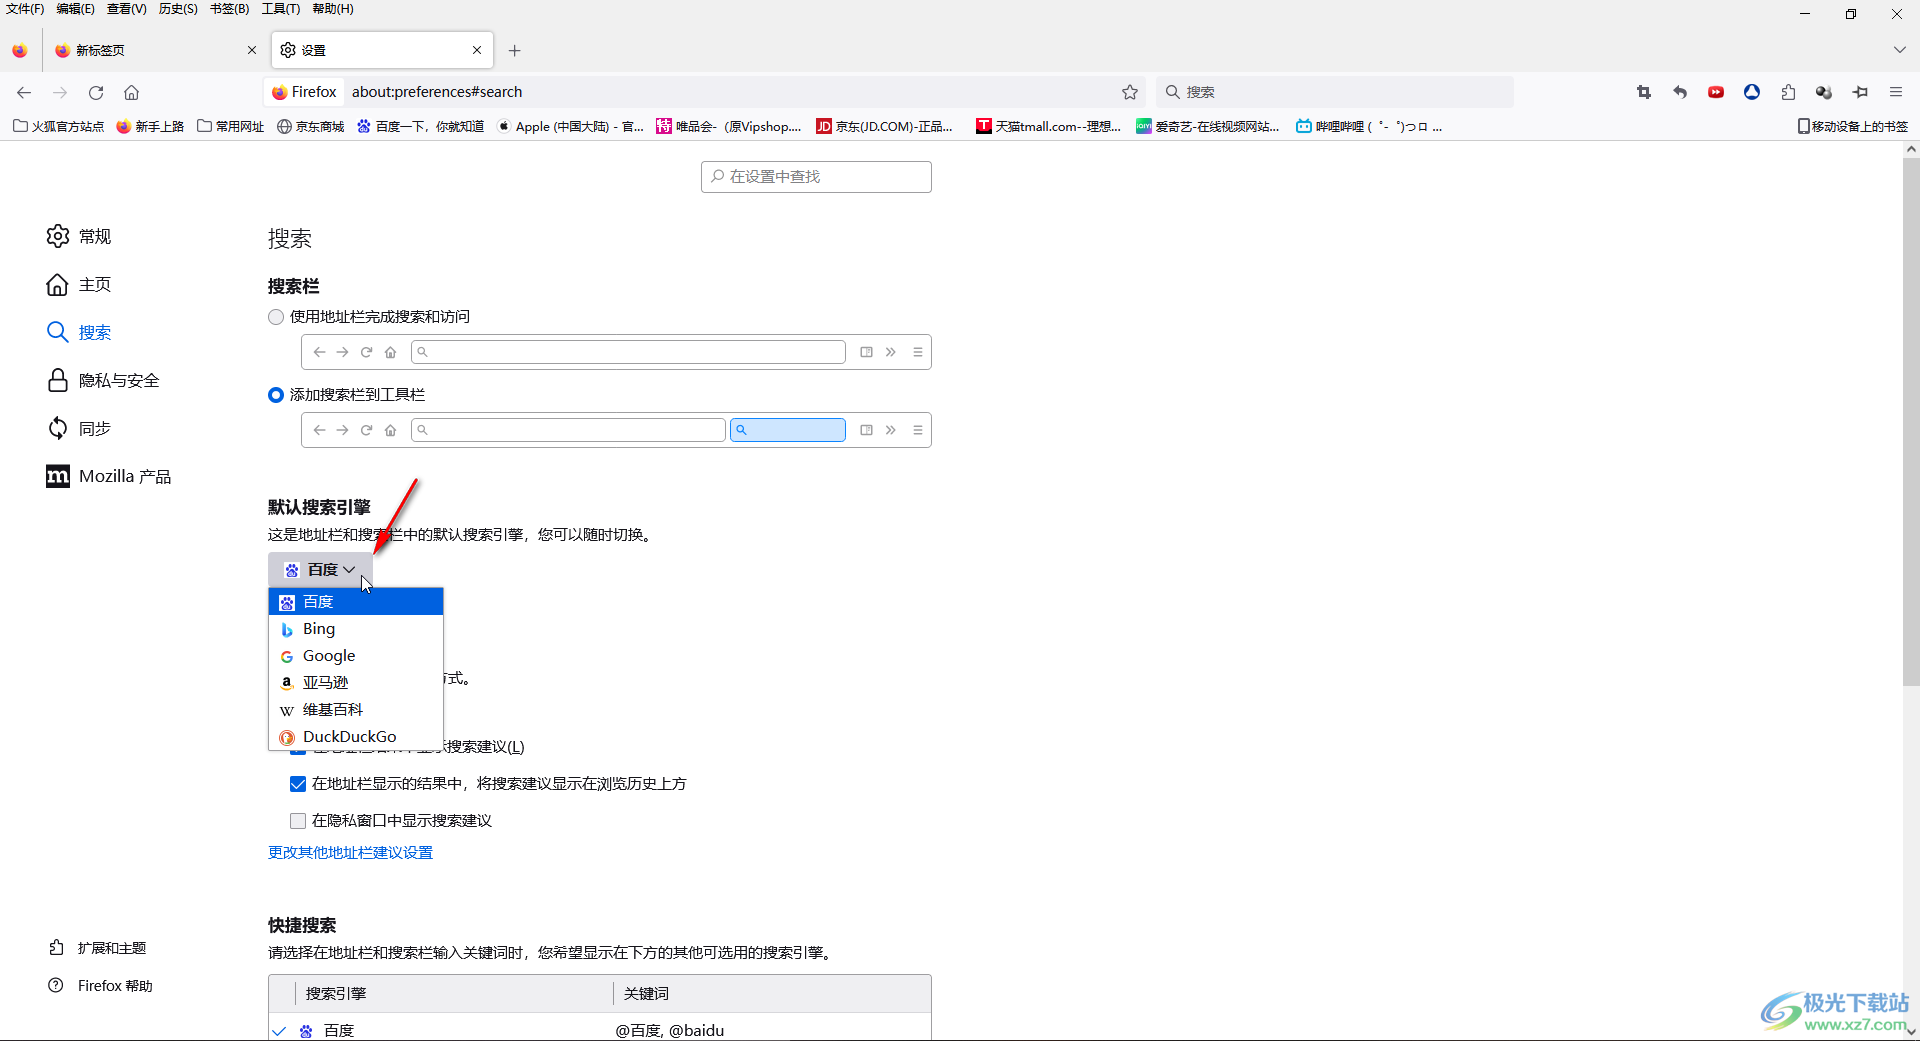Open a new tab with plus button
This screenshot has width=1920, height=1041.
pos(514,50)
